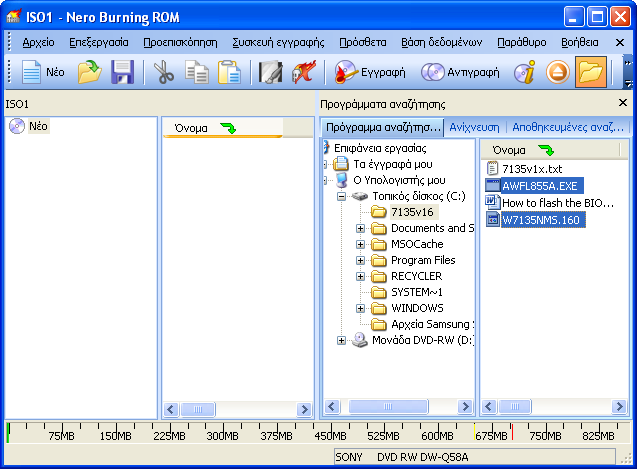Screen dimensions: 637x469
Task: Select Ο Υπολογιστής μου node
Action: tap(399, 180)
